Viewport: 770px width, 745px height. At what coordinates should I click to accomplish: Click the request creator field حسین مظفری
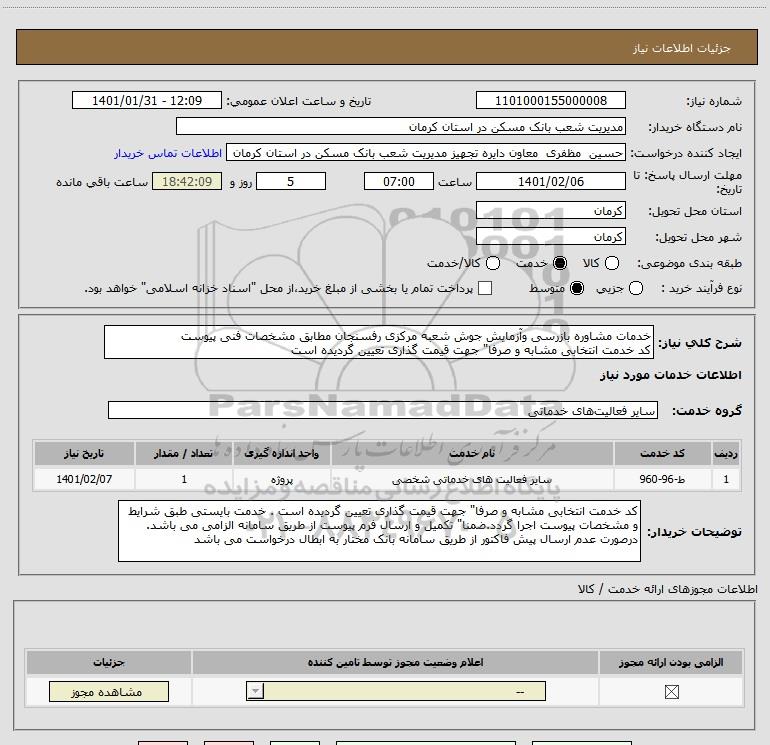point(426,153)
